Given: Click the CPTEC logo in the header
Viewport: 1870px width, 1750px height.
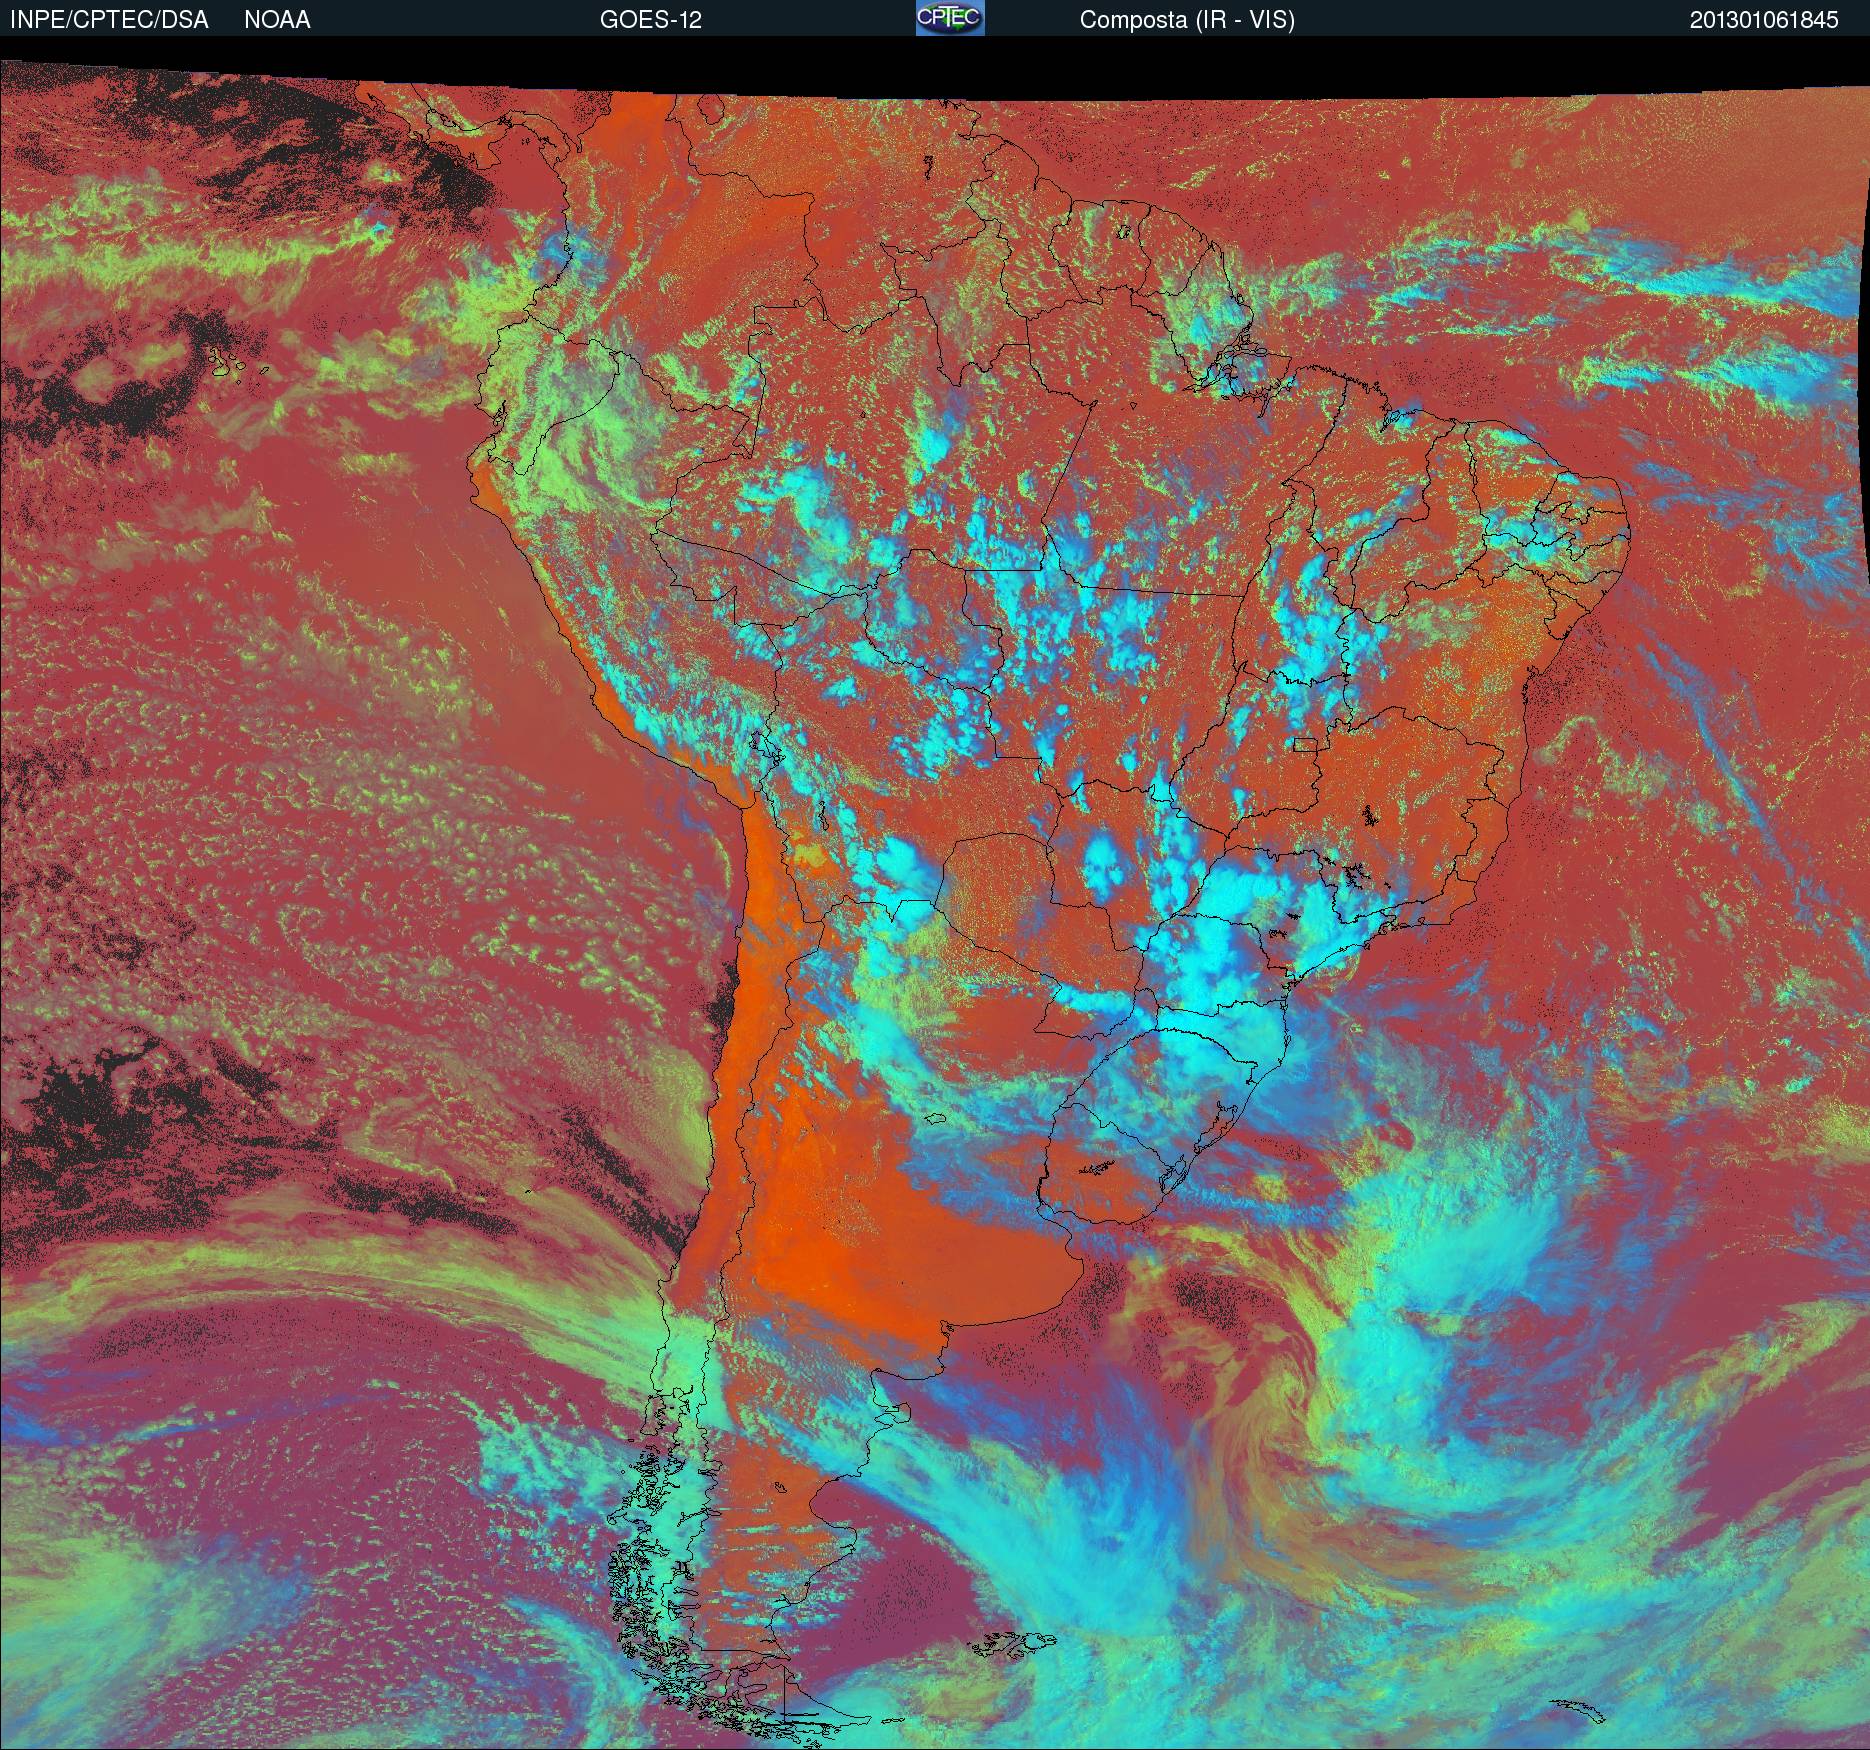Looking at the screenshot, I should point(950,18).
